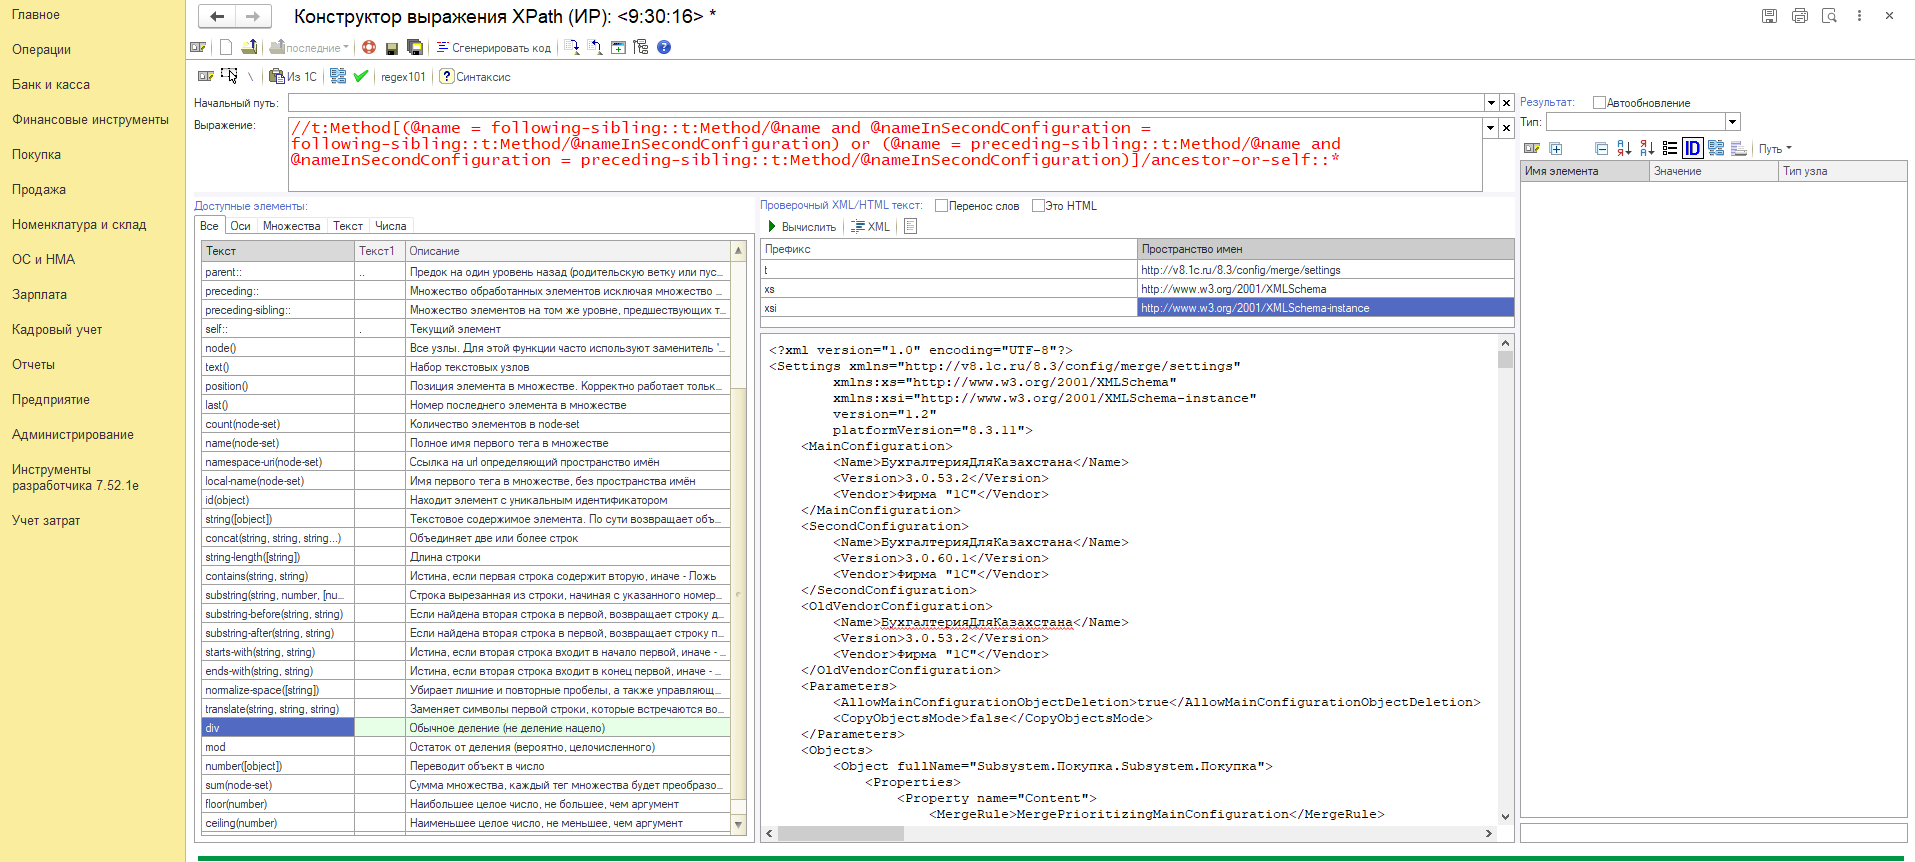Check the Это HTML checkbox
Image resolution: width=1915 pixels, height=862 pixels.
pyautogui.click(x=1038, y=205)
